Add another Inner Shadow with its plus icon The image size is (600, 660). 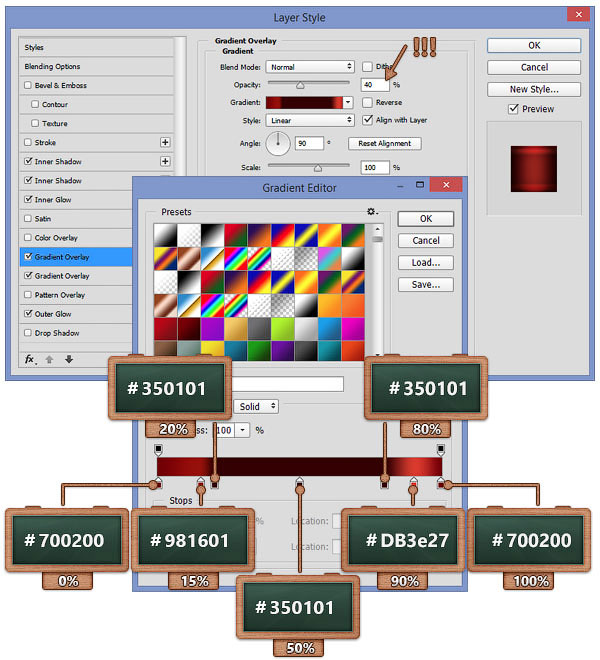click(165, 161)
